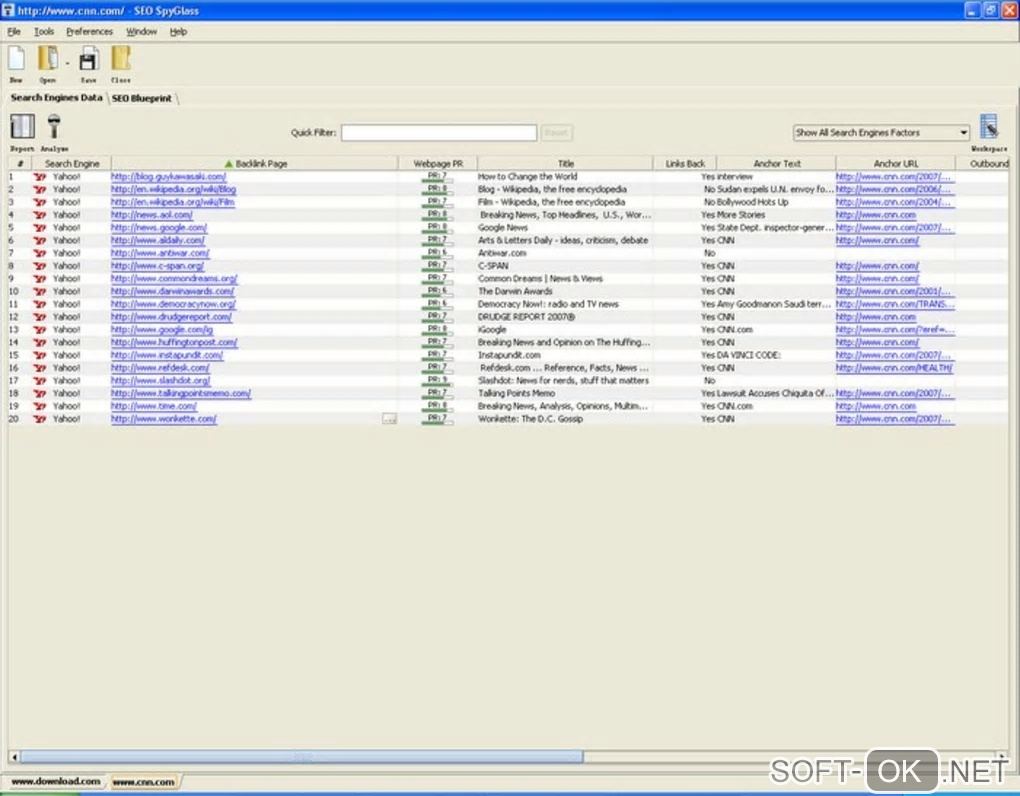The height and width of the screenshot is (796, 1020).
Task: Sort by Webpage PR column header
Action: point(438,164)
